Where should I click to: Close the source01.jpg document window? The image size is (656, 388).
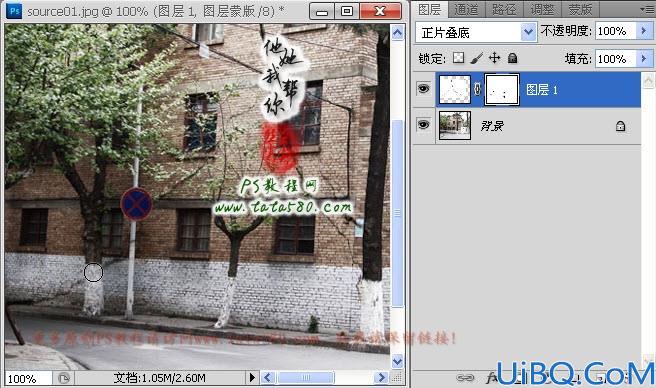380,11
